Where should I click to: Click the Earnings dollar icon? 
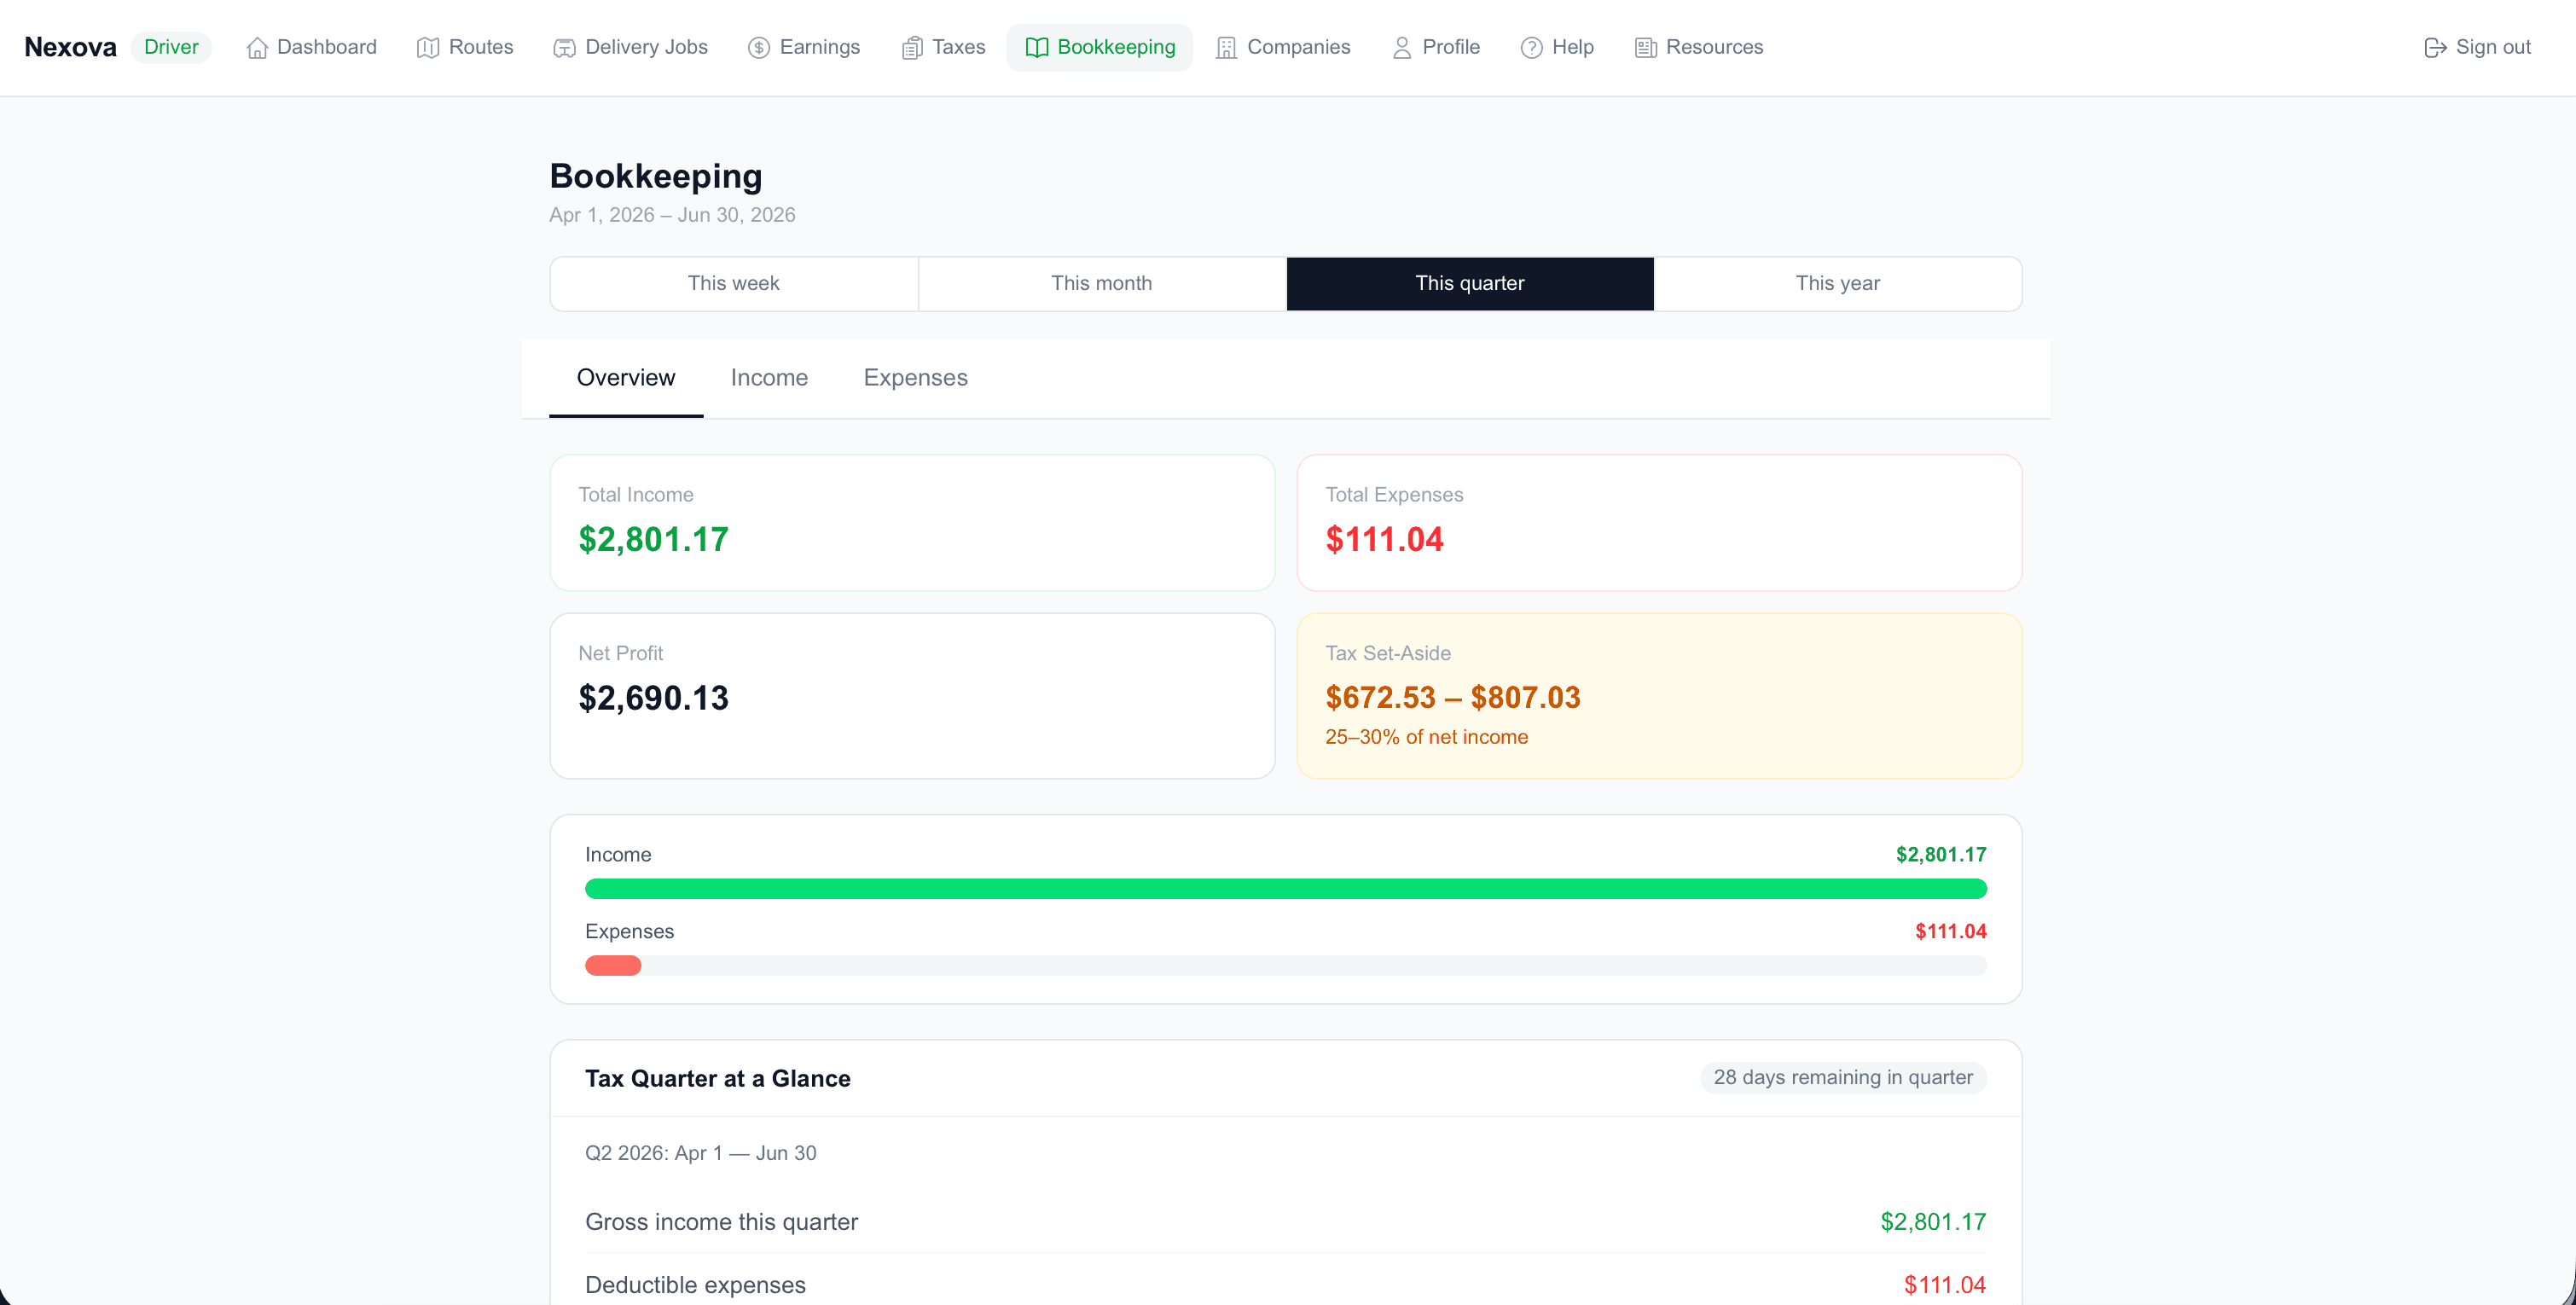click(759, 47)
